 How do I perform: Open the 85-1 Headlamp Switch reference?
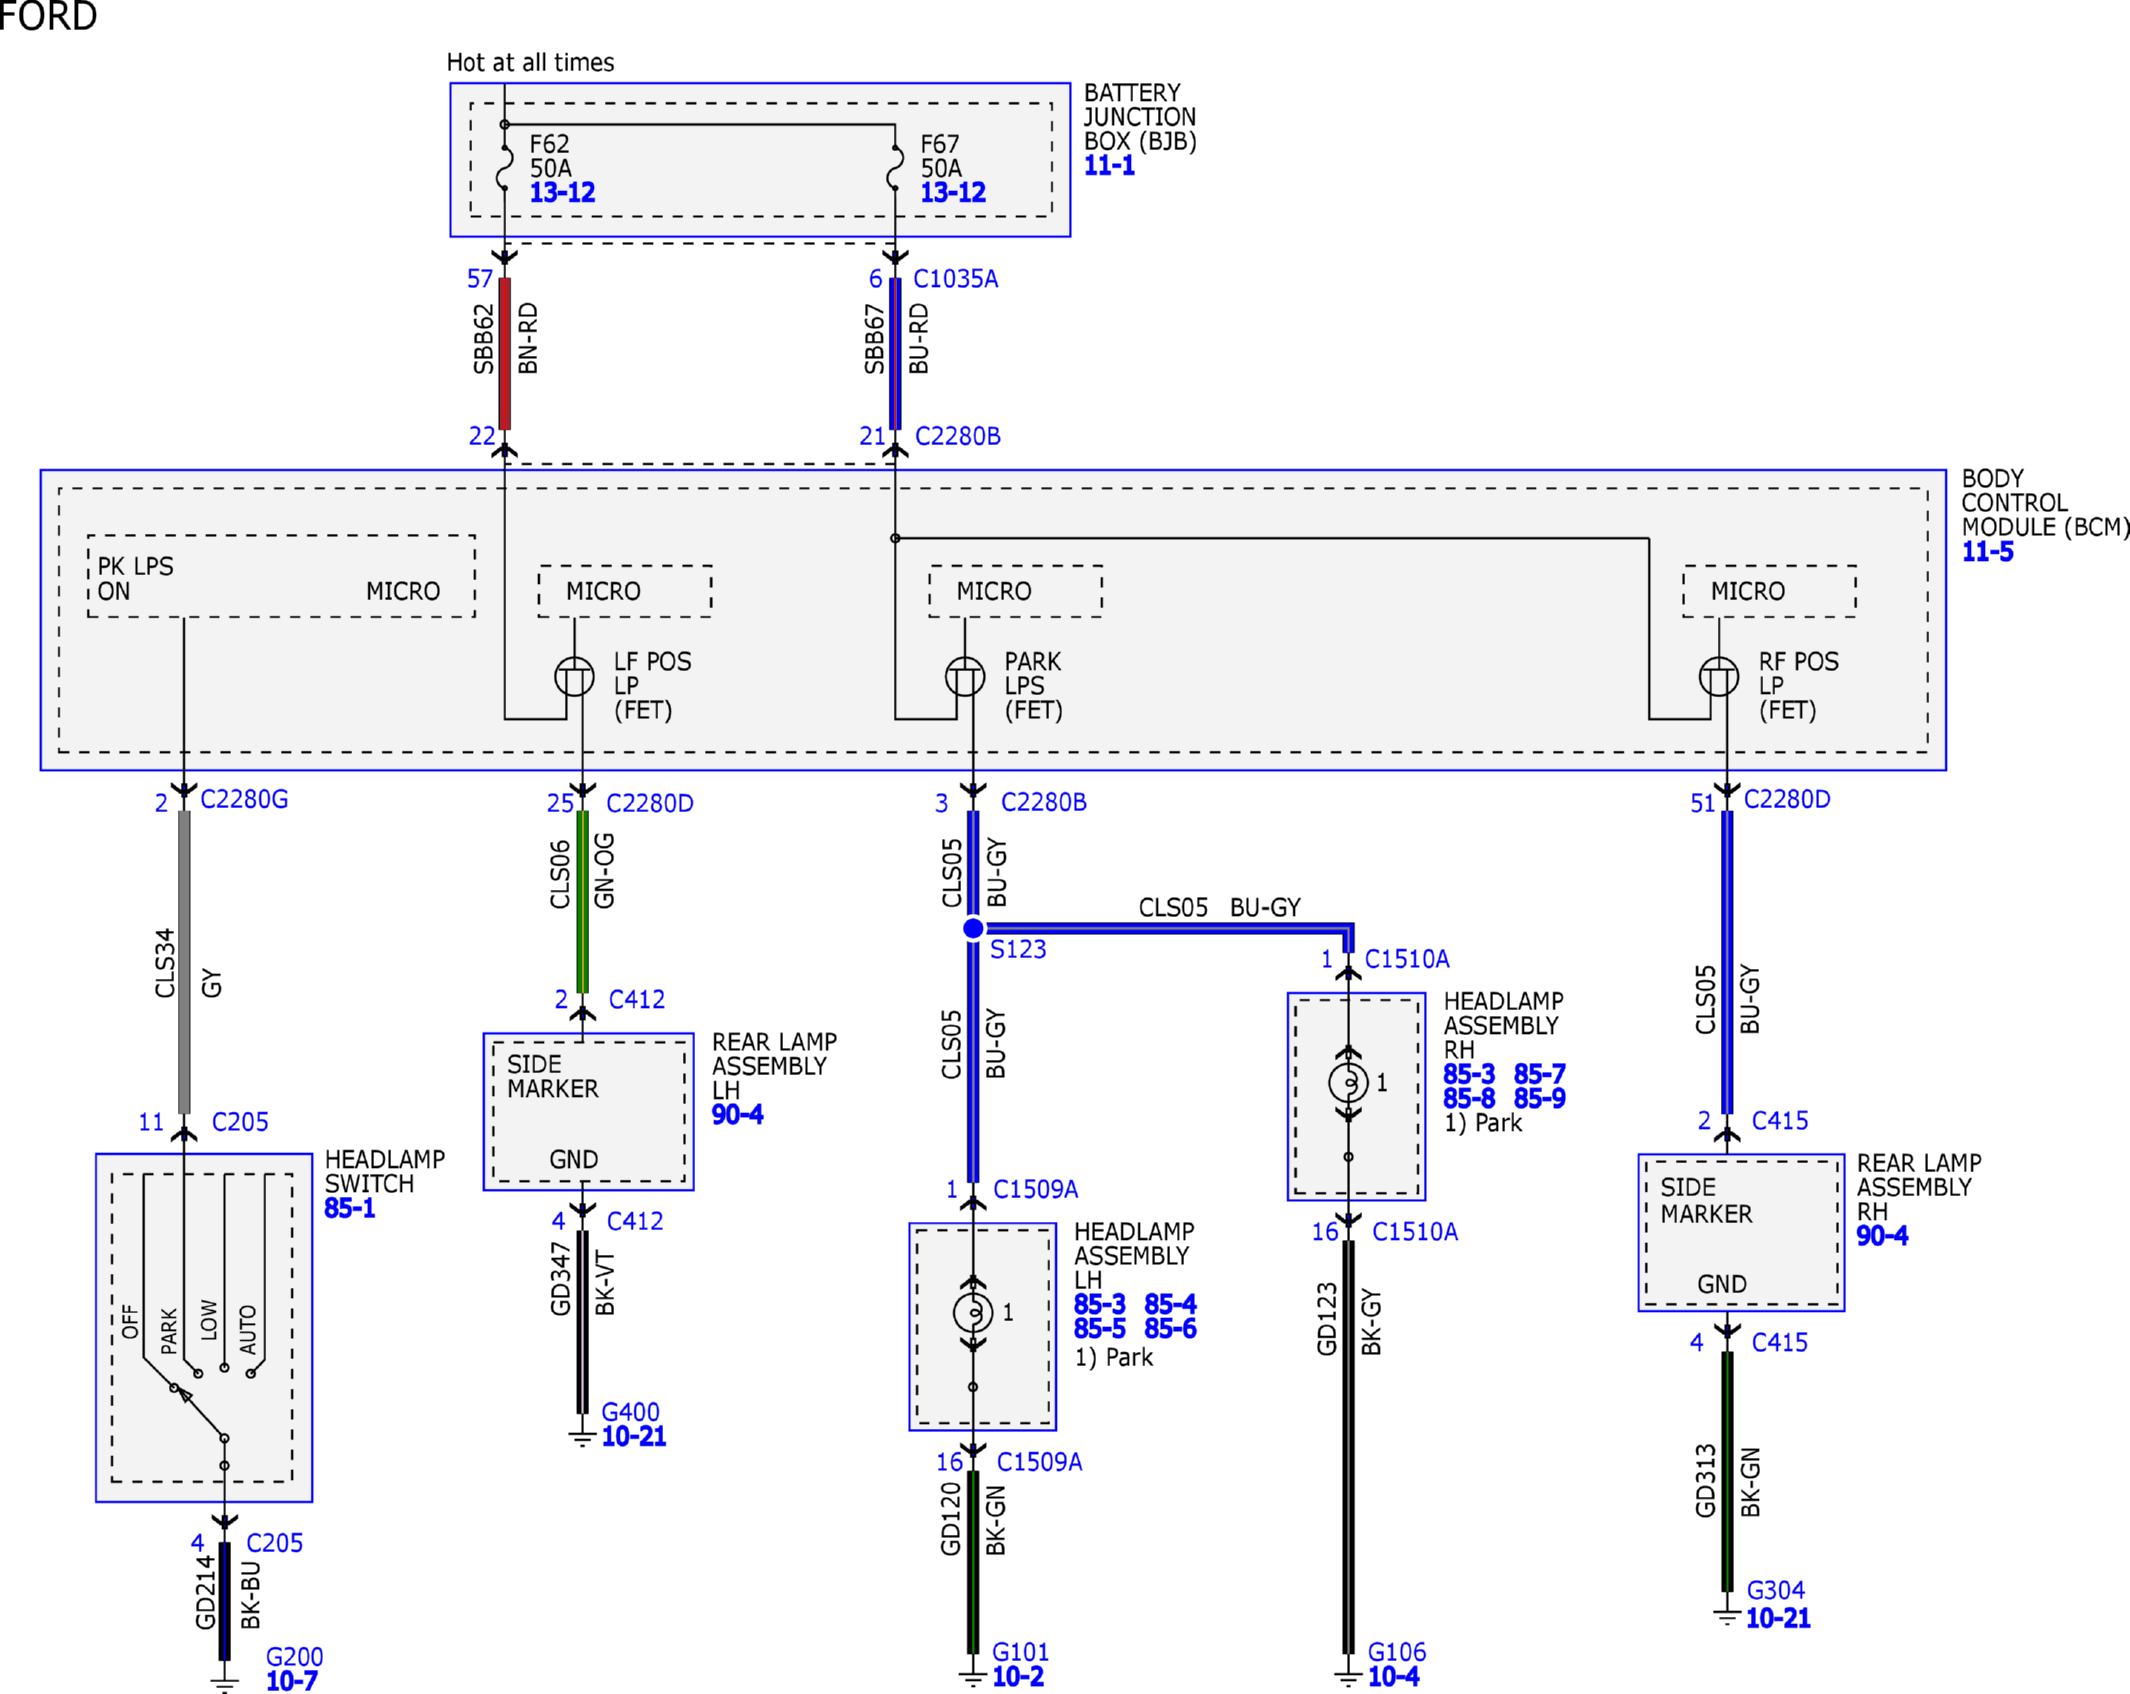pos(350,1208)
